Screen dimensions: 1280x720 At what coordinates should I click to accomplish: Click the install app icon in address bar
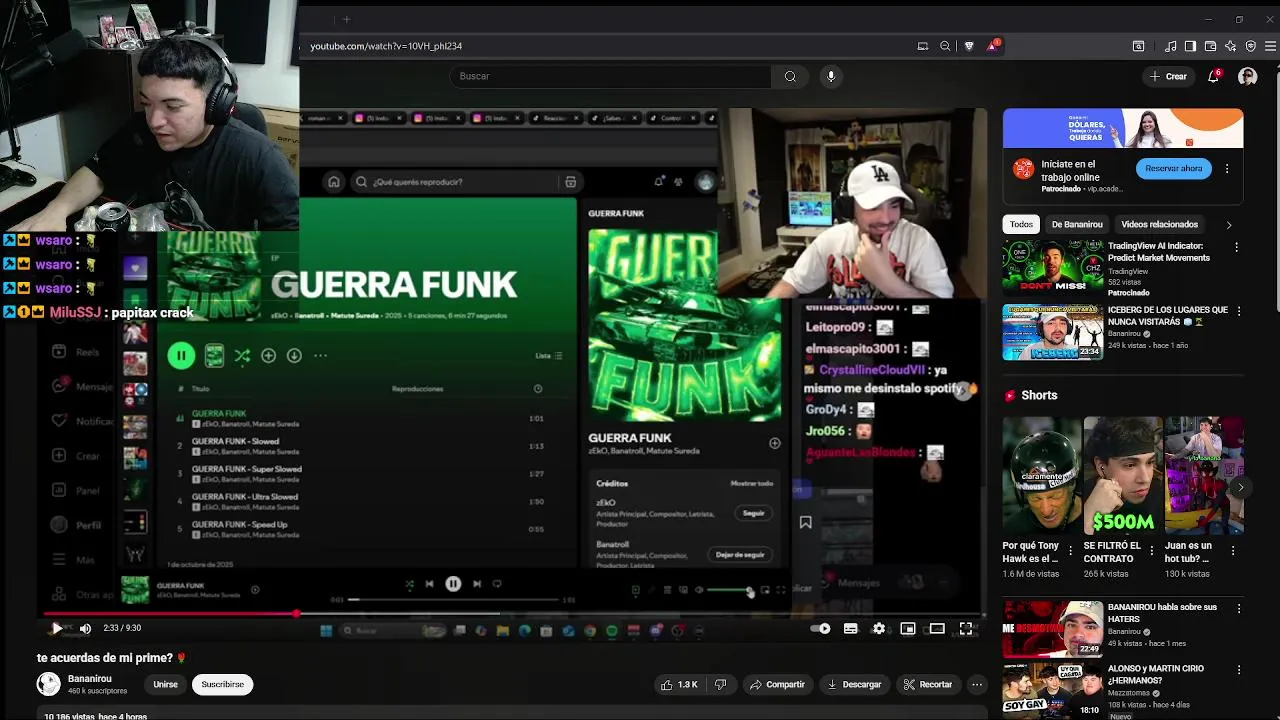(x=923, y=46)
